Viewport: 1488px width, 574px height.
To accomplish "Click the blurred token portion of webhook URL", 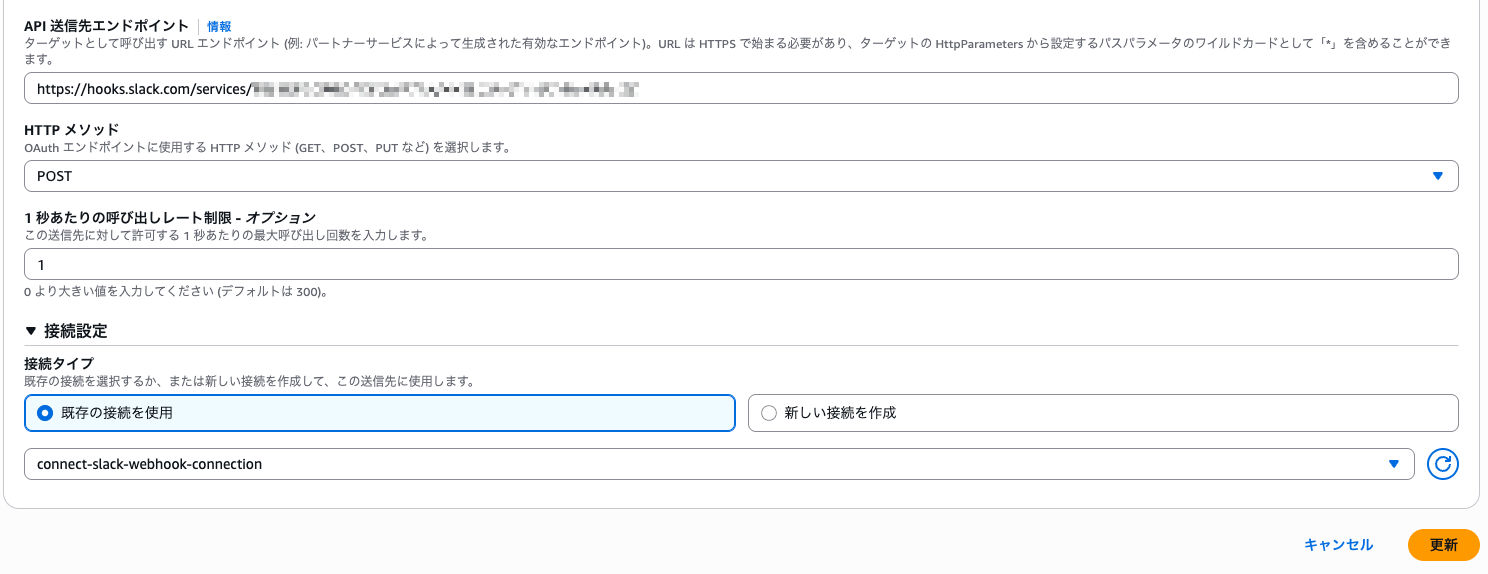I will tap(445, 89).
